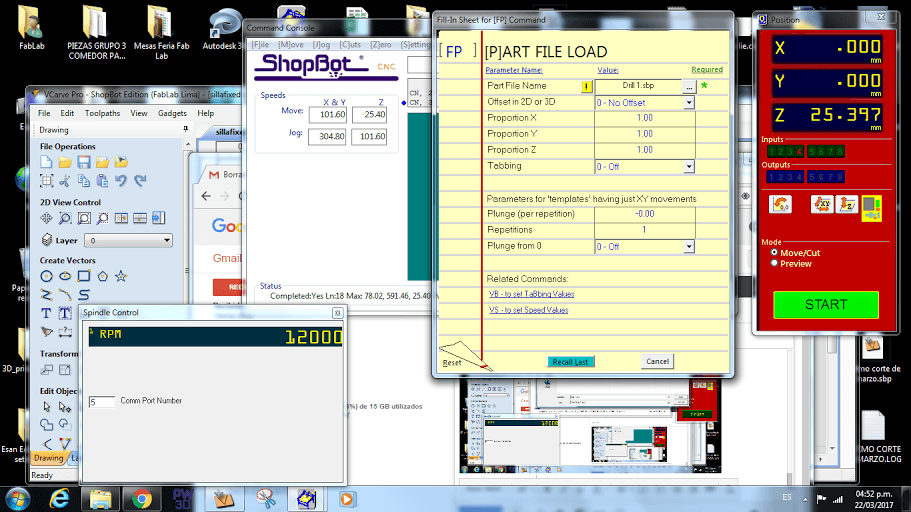Image resolution: width=911 pixels, height=512 pixels.
Task: Open the Edit menu in VCarve
Action: coord(67,113)
